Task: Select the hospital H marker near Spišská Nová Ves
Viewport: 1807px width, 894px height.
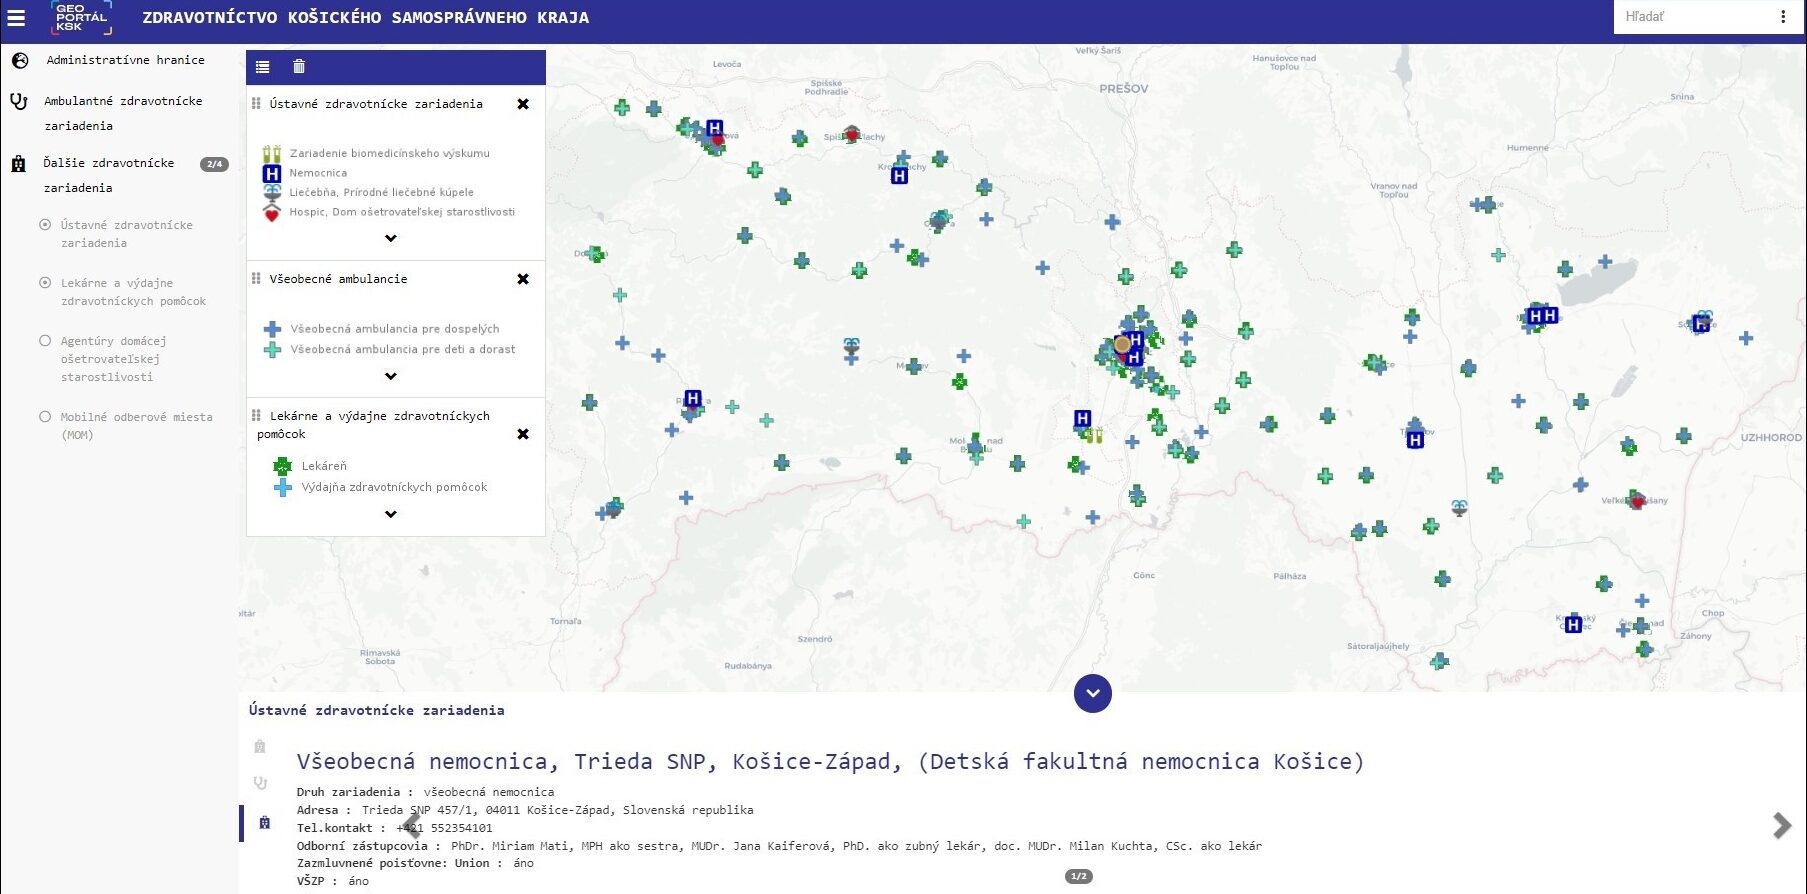Action: 714,128
